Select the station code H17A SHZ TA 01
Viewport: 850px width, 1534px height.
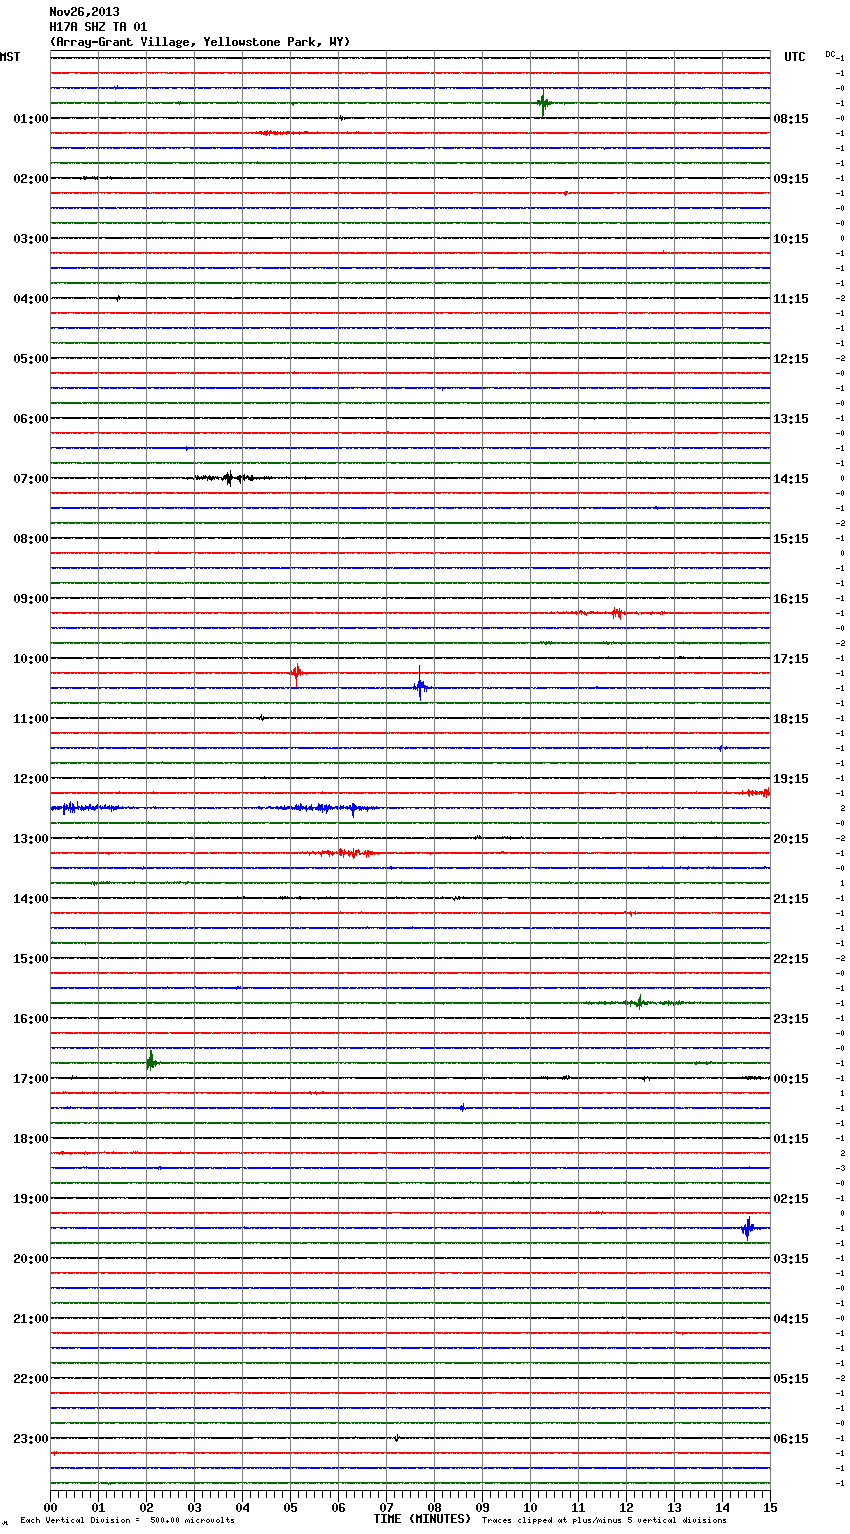click(98, 27)
